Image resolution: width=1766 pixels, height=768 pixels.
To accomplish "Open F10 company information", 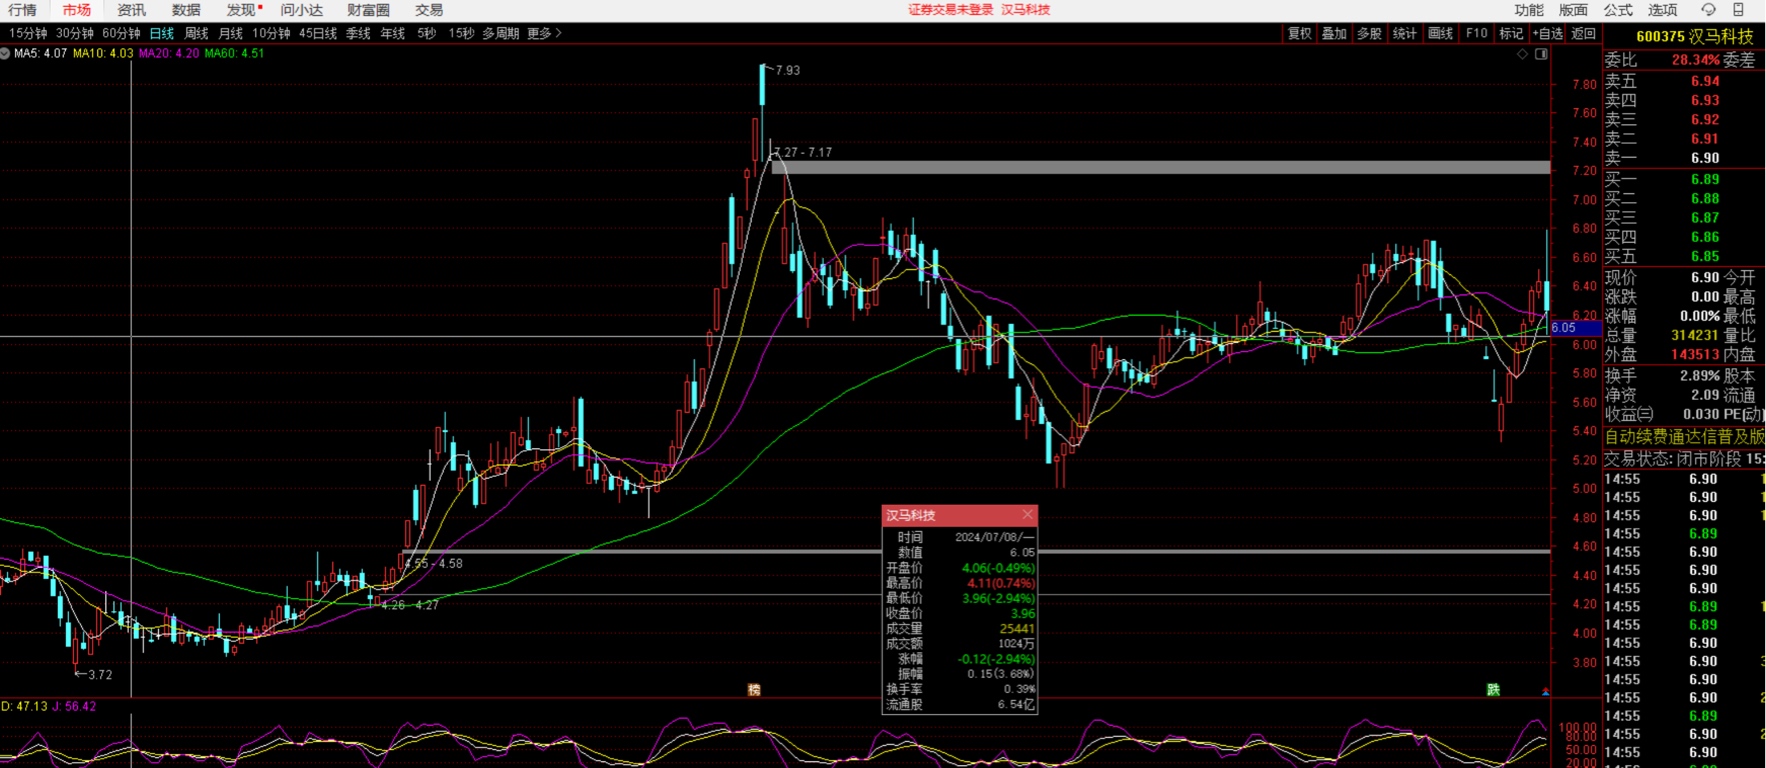I will tap(1476, 33).
